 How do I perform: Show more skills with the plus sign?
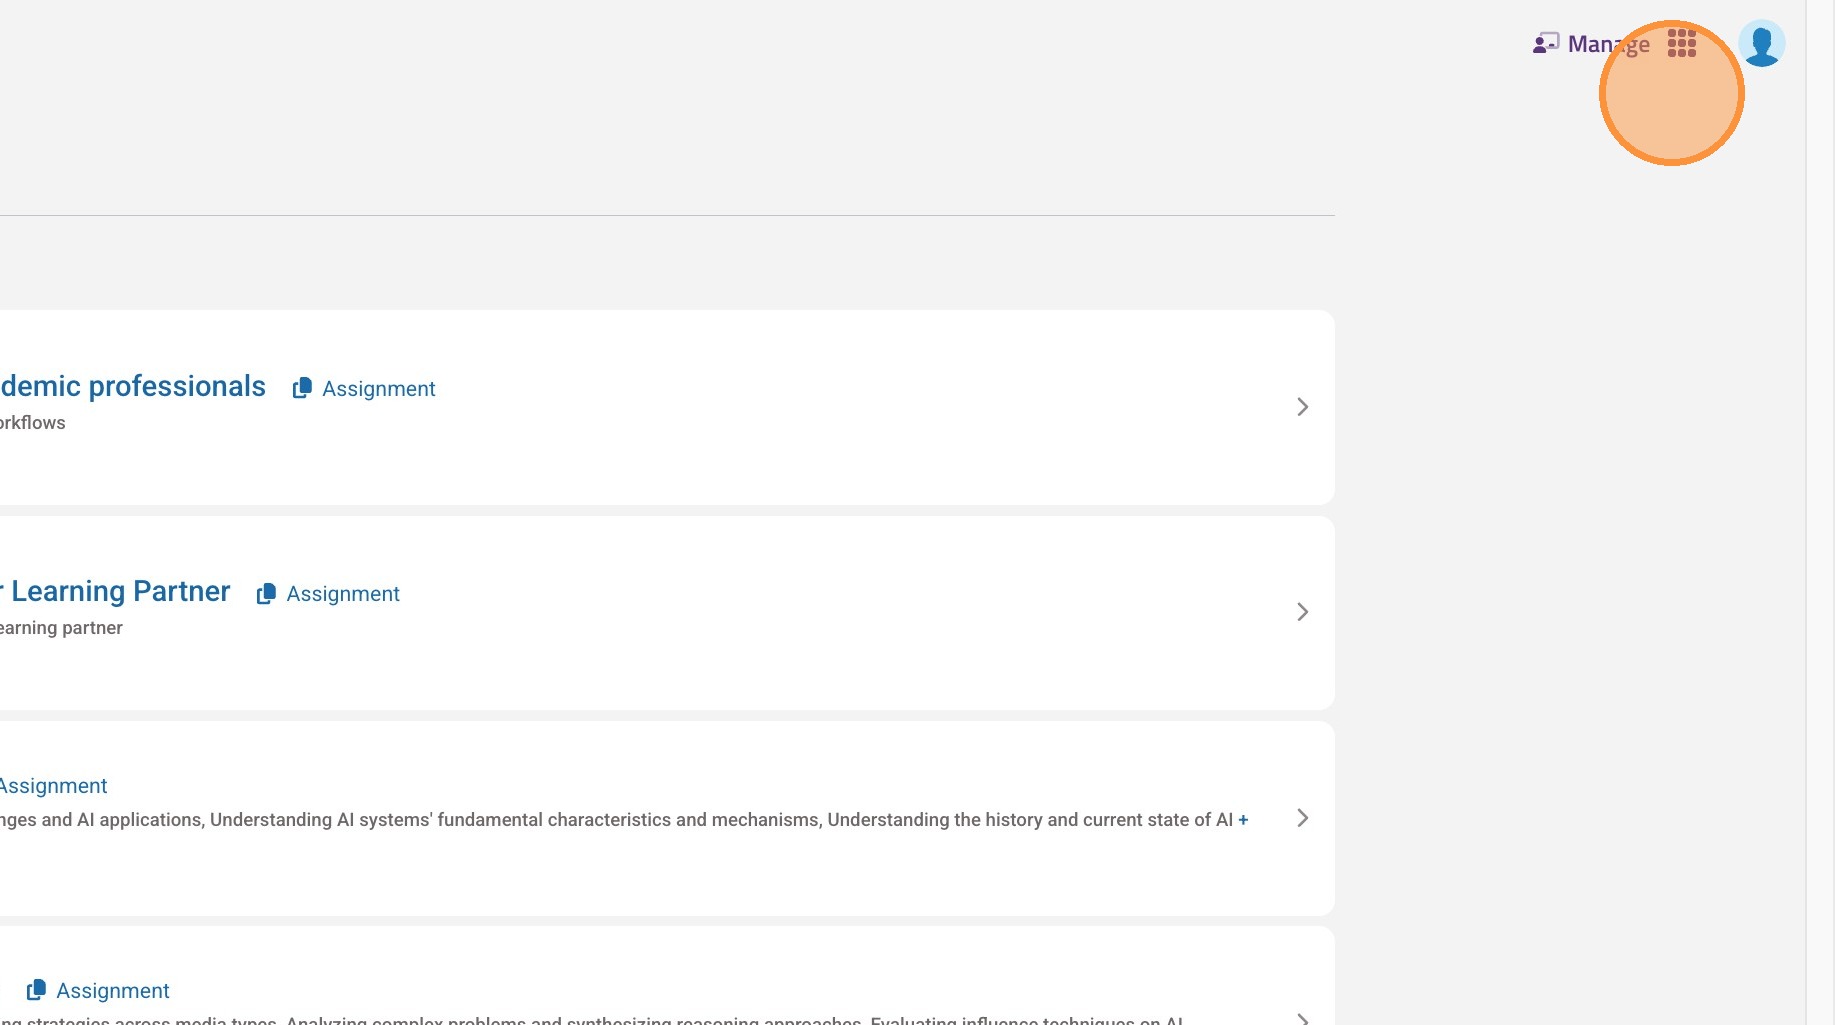pyautogui.click(x=1243, y=820)
